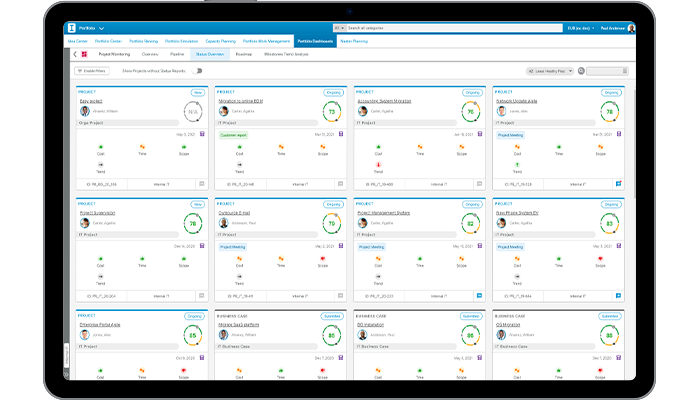This screenshot has height=400, width=700.
Task: Click the back chevron arrow
Action: 75,54
